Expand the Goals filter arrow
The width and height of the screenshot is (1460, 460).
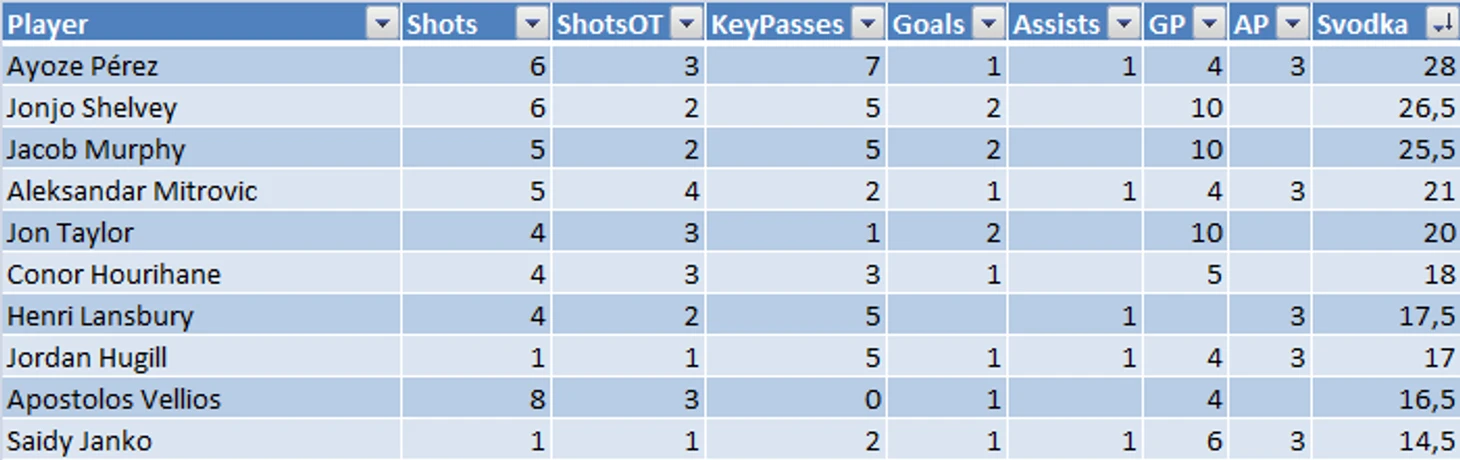click(x=989, y=25)
